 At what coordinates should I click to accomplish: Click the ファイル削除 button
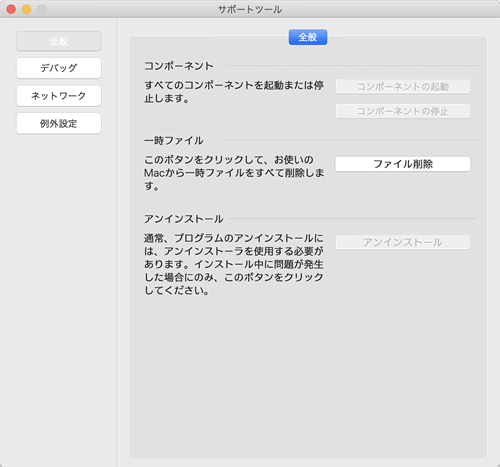[x=403, y=164]
